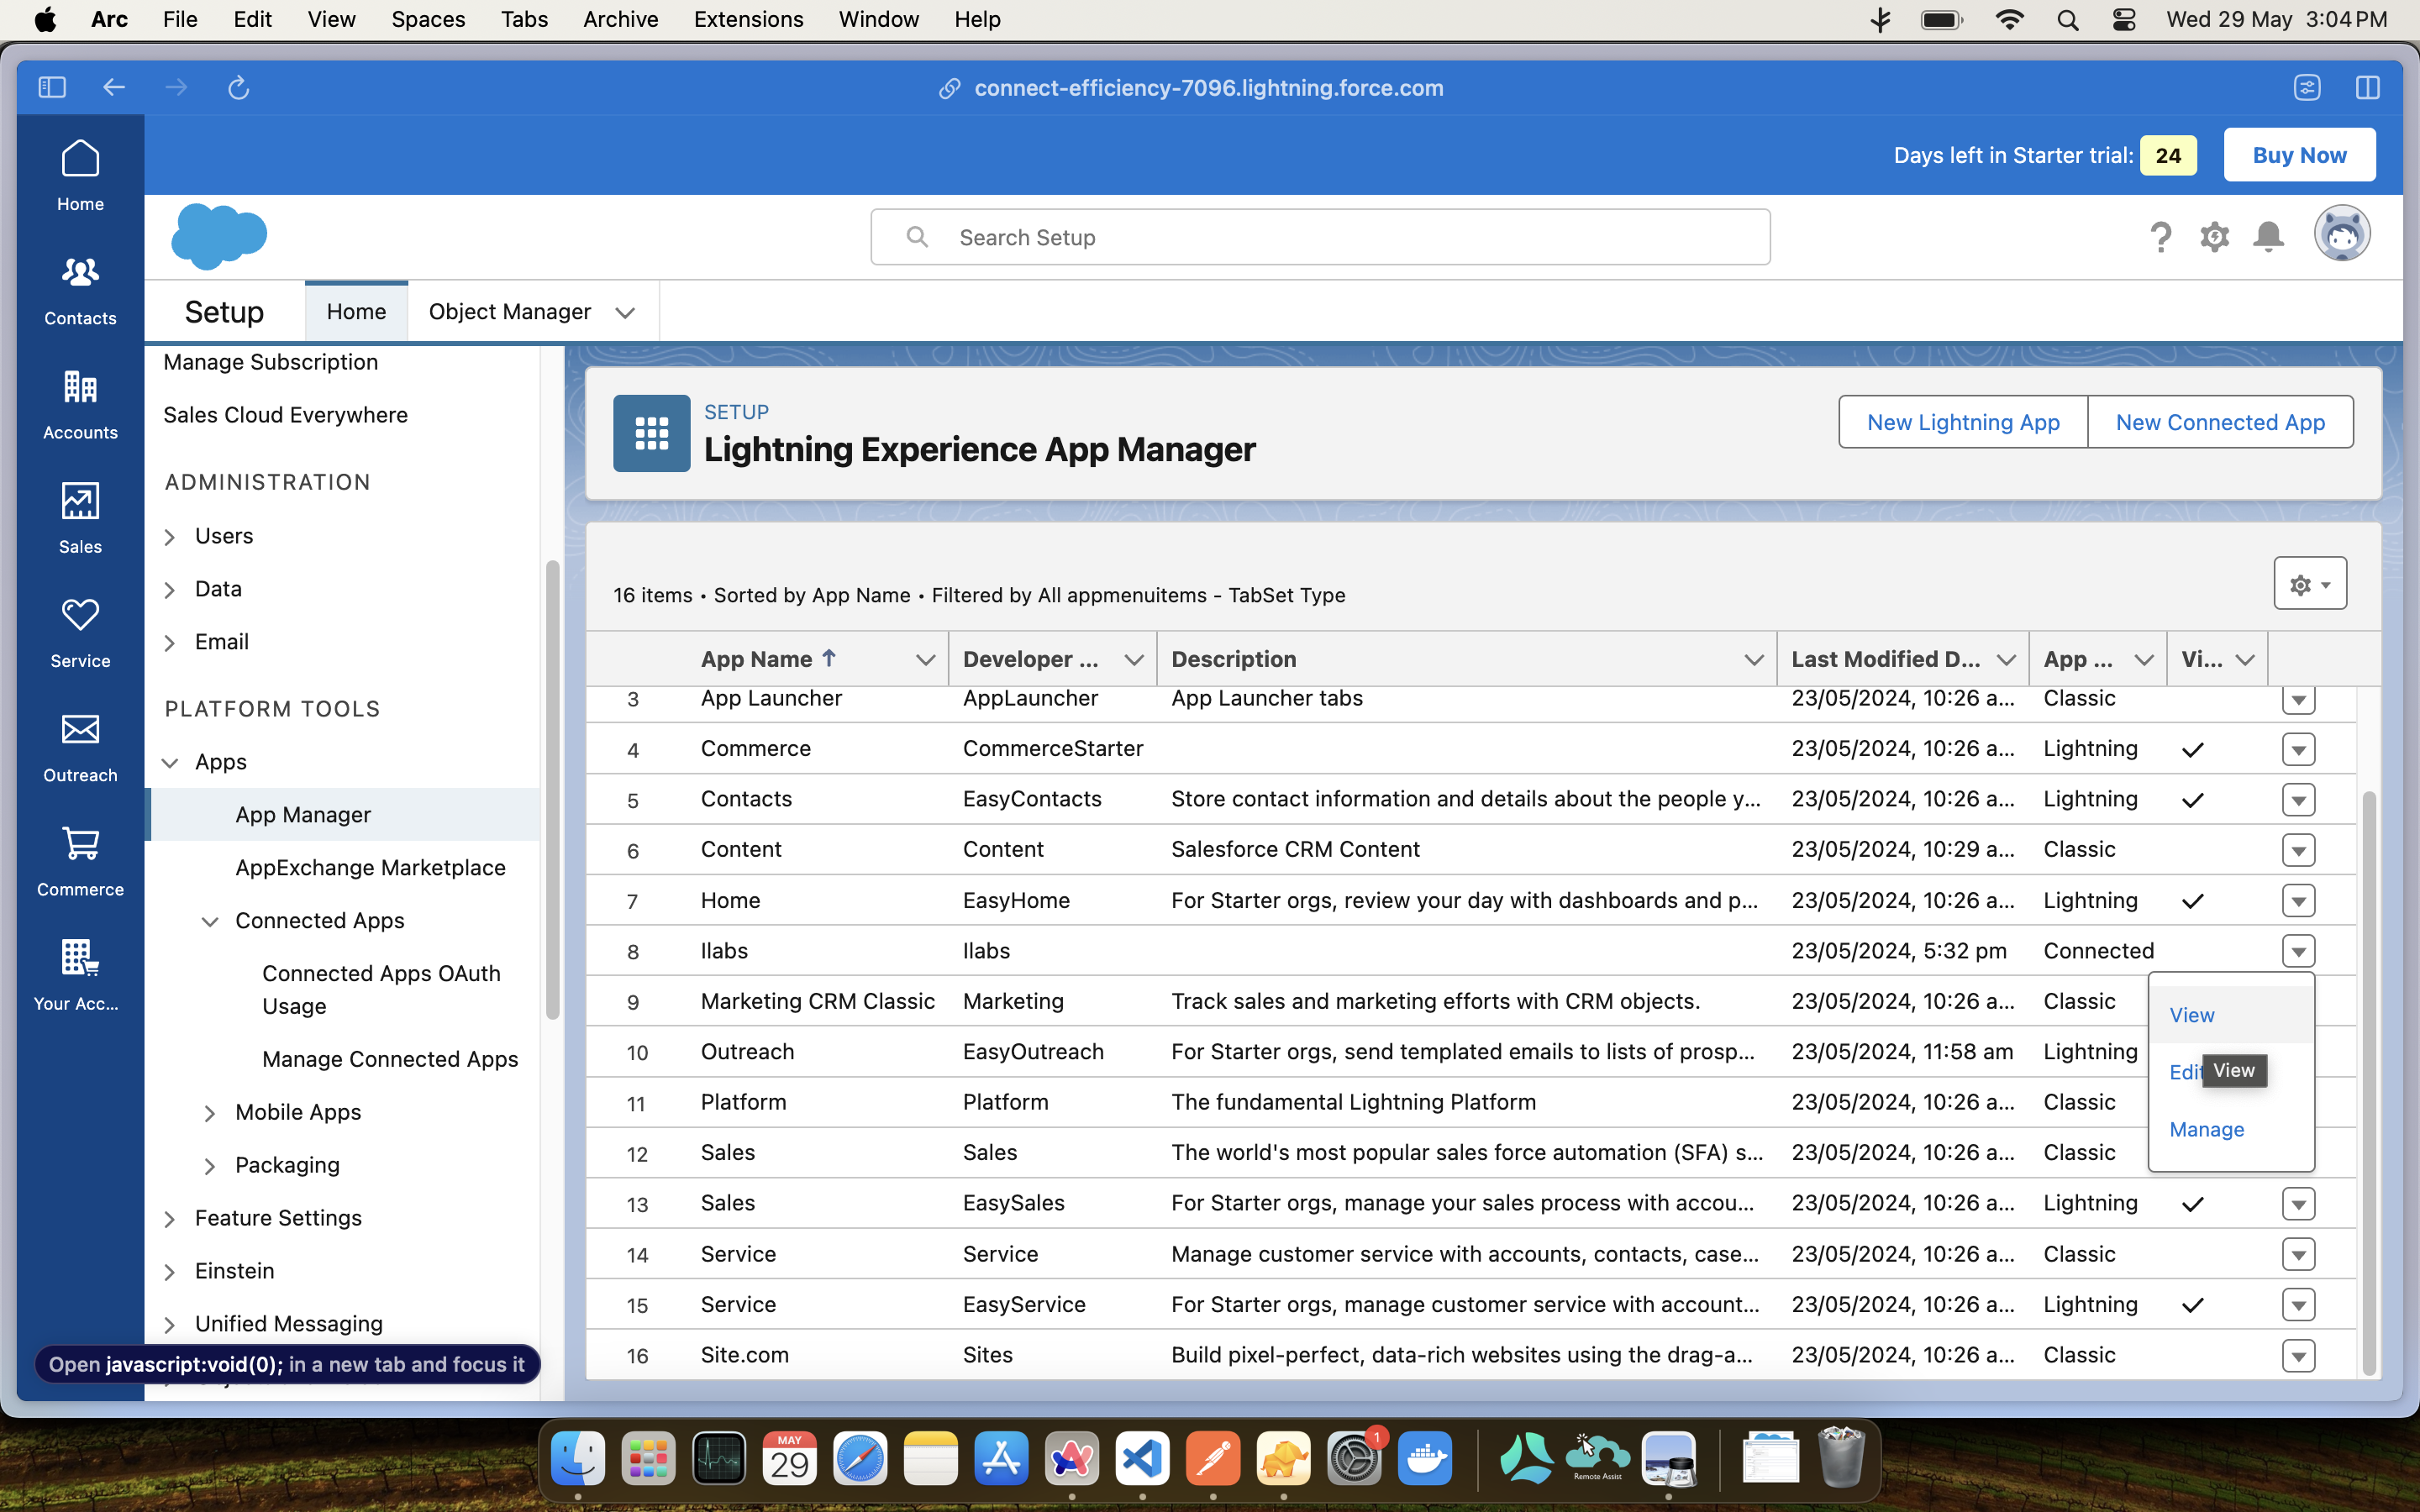
Task: Click the notifications bell icon
Action: pos(2268,237)
